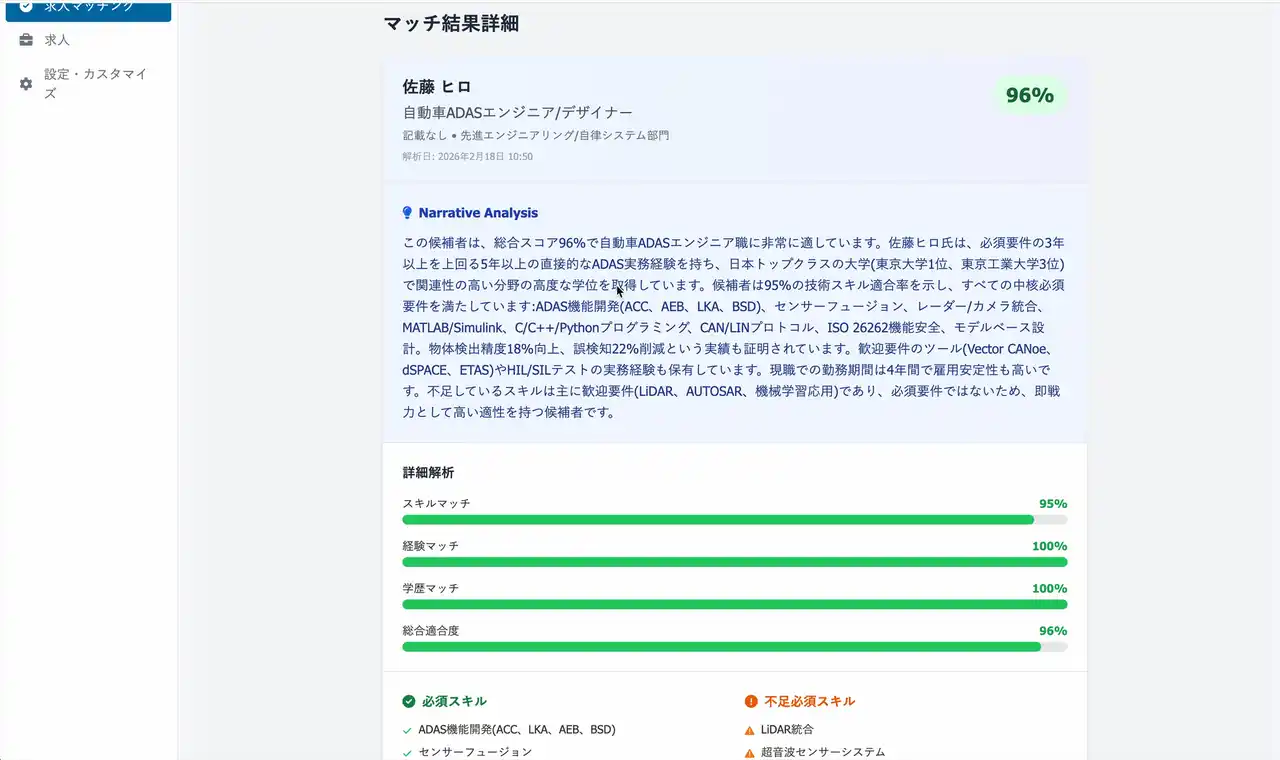Screen dimensions: 1280x760
Task: Open the 求人マッチング sidebar item
Action: [88, 8]
